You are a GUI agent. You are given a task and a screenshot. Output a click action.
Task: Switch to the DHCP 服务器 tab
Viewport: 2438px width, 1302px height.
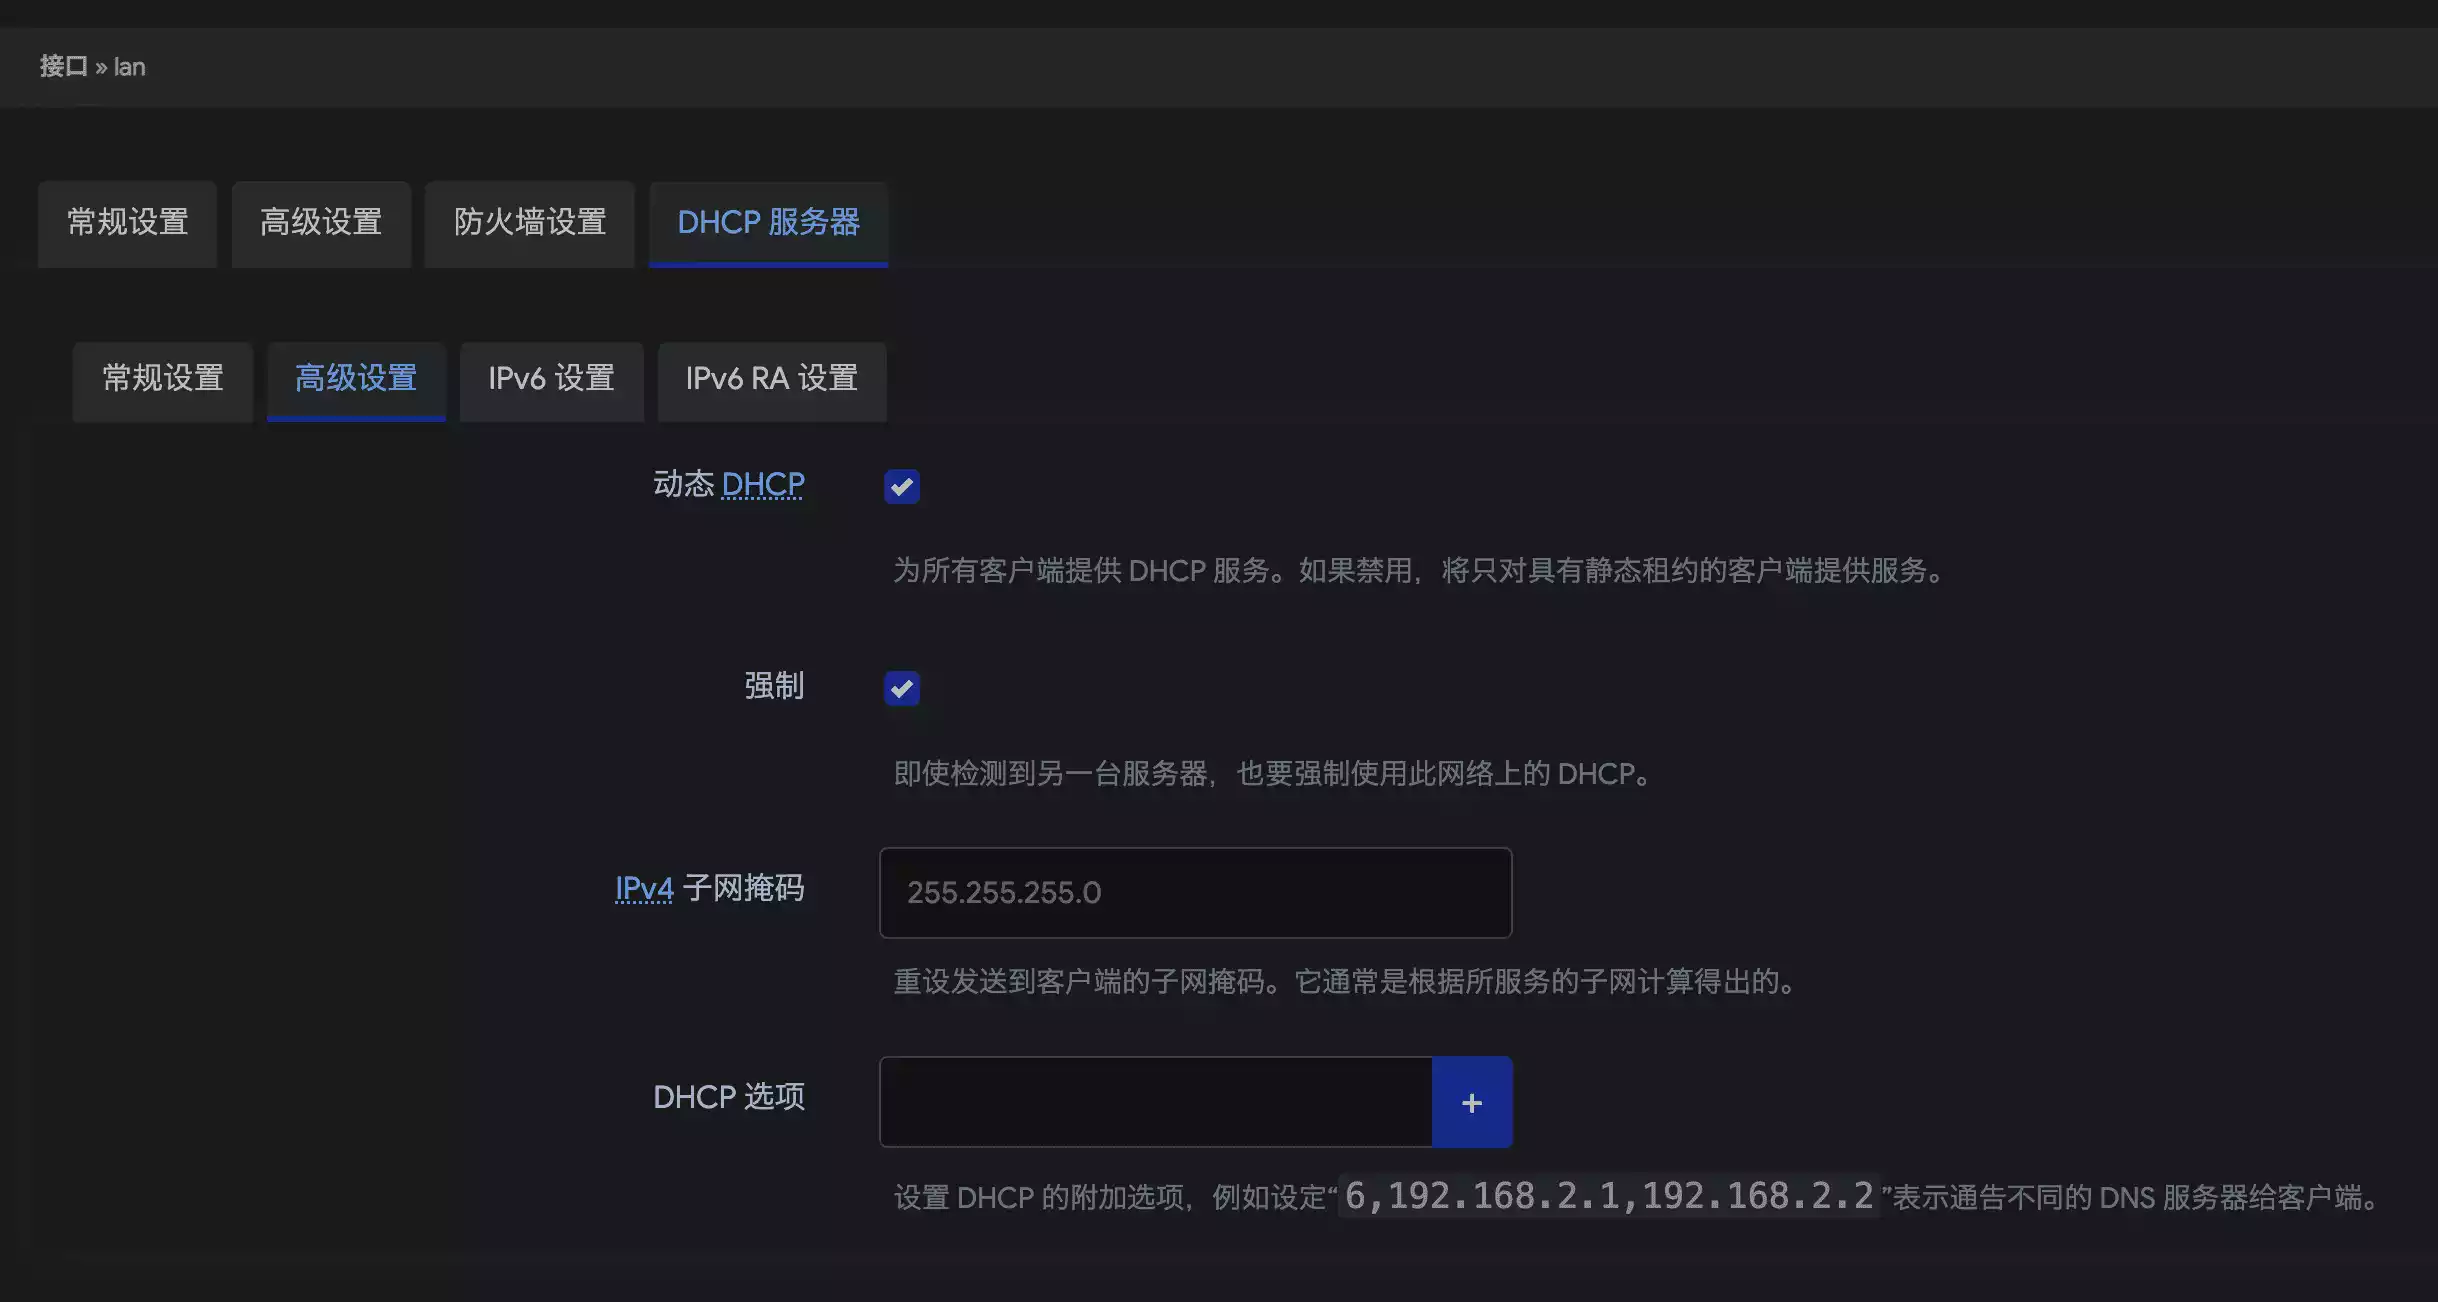[x=768, y=222]
